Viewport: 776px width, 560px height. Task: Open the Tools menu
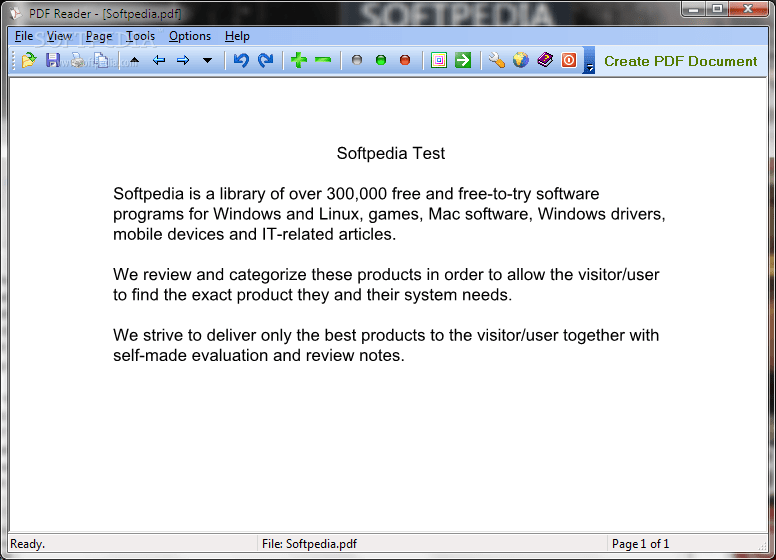(140, 36)
